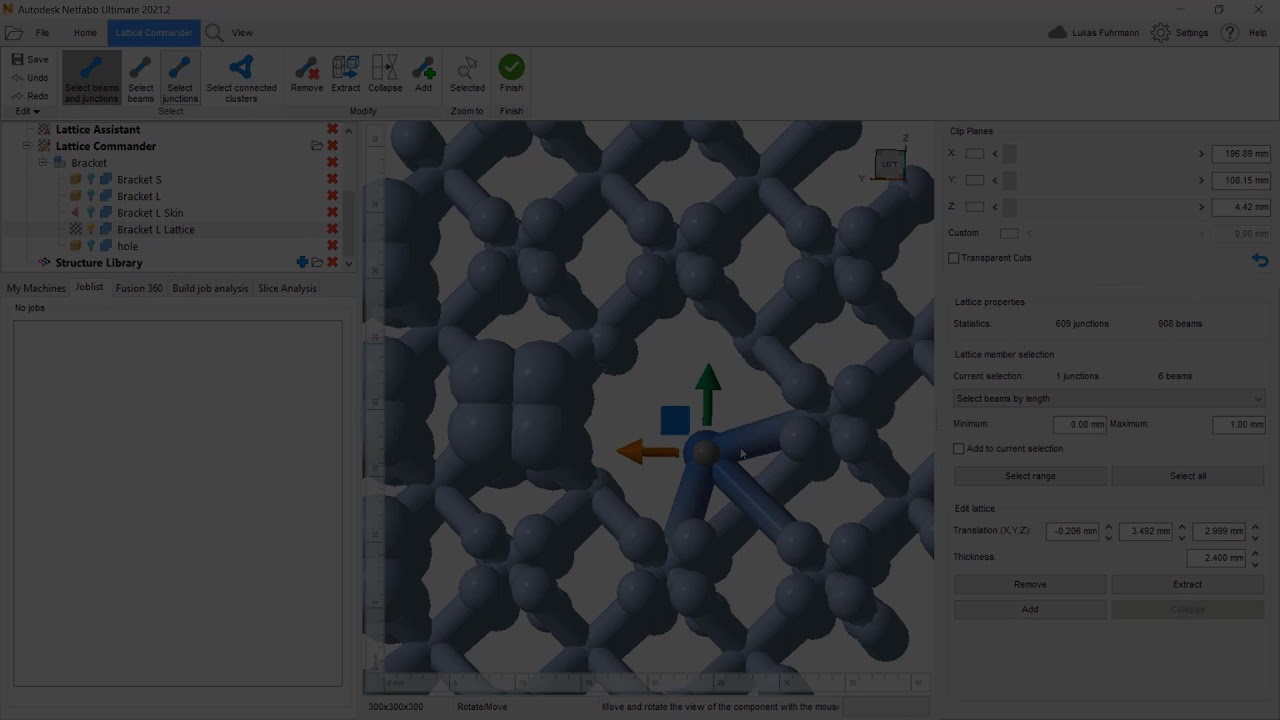Toggle hole part visibility bulb

(x=91, y=246)
